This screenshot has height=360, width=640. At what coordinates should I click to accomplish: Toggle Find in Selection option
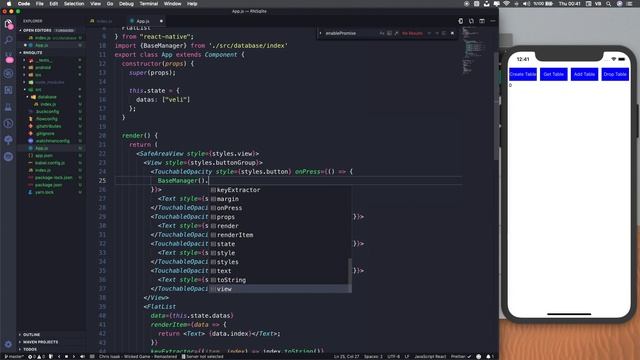click(444, 33)
